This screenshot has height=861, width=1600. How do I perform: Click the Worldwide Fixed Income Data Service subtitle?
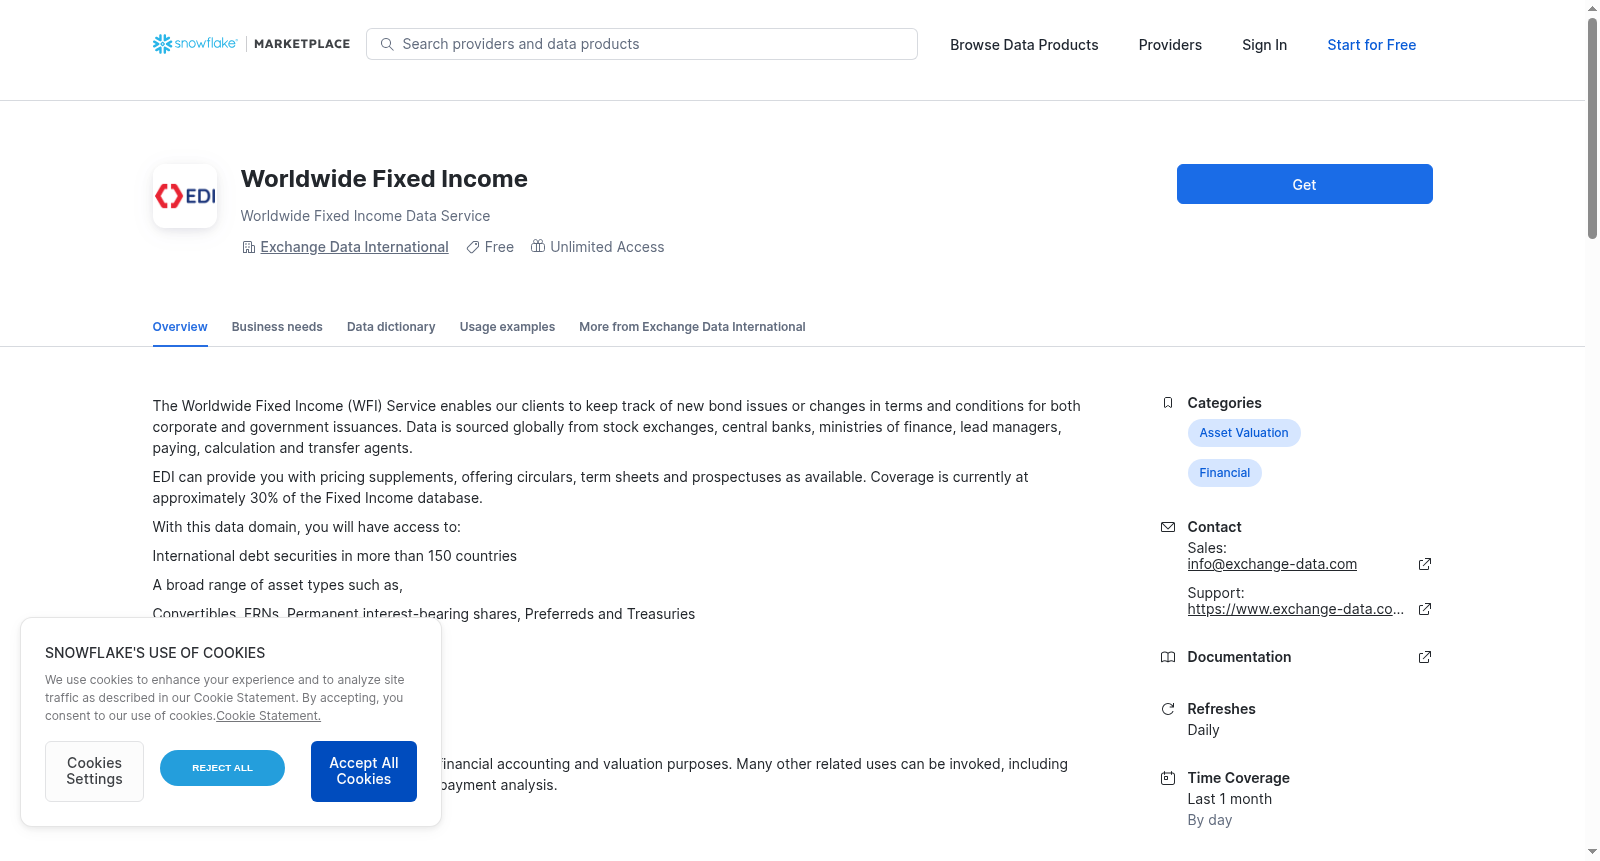coord(365,216)
